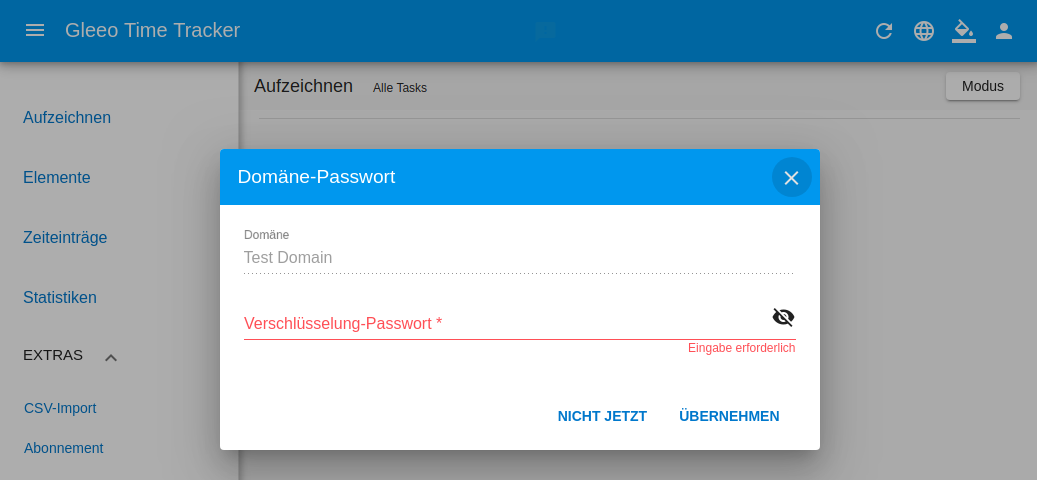Open Elemente in the sidebar
The height and width of the screenshot is (480, 1037).
(57, 177)
